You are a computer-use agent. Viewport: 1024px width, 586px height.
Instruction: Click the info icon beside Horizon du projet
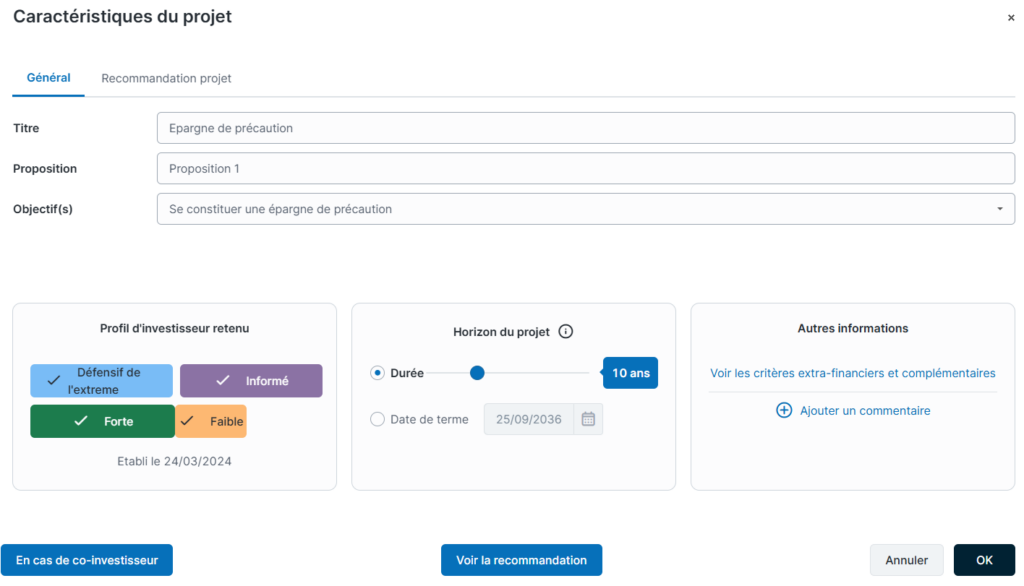click(x=566, y=332)
